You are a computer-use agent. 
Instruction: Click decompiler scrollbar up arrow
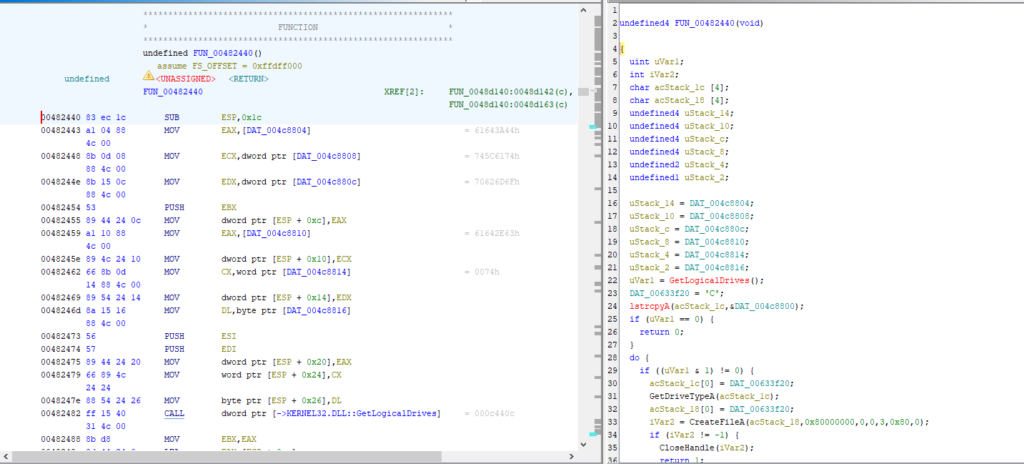pyautogui.click(x=1019, y=5)
